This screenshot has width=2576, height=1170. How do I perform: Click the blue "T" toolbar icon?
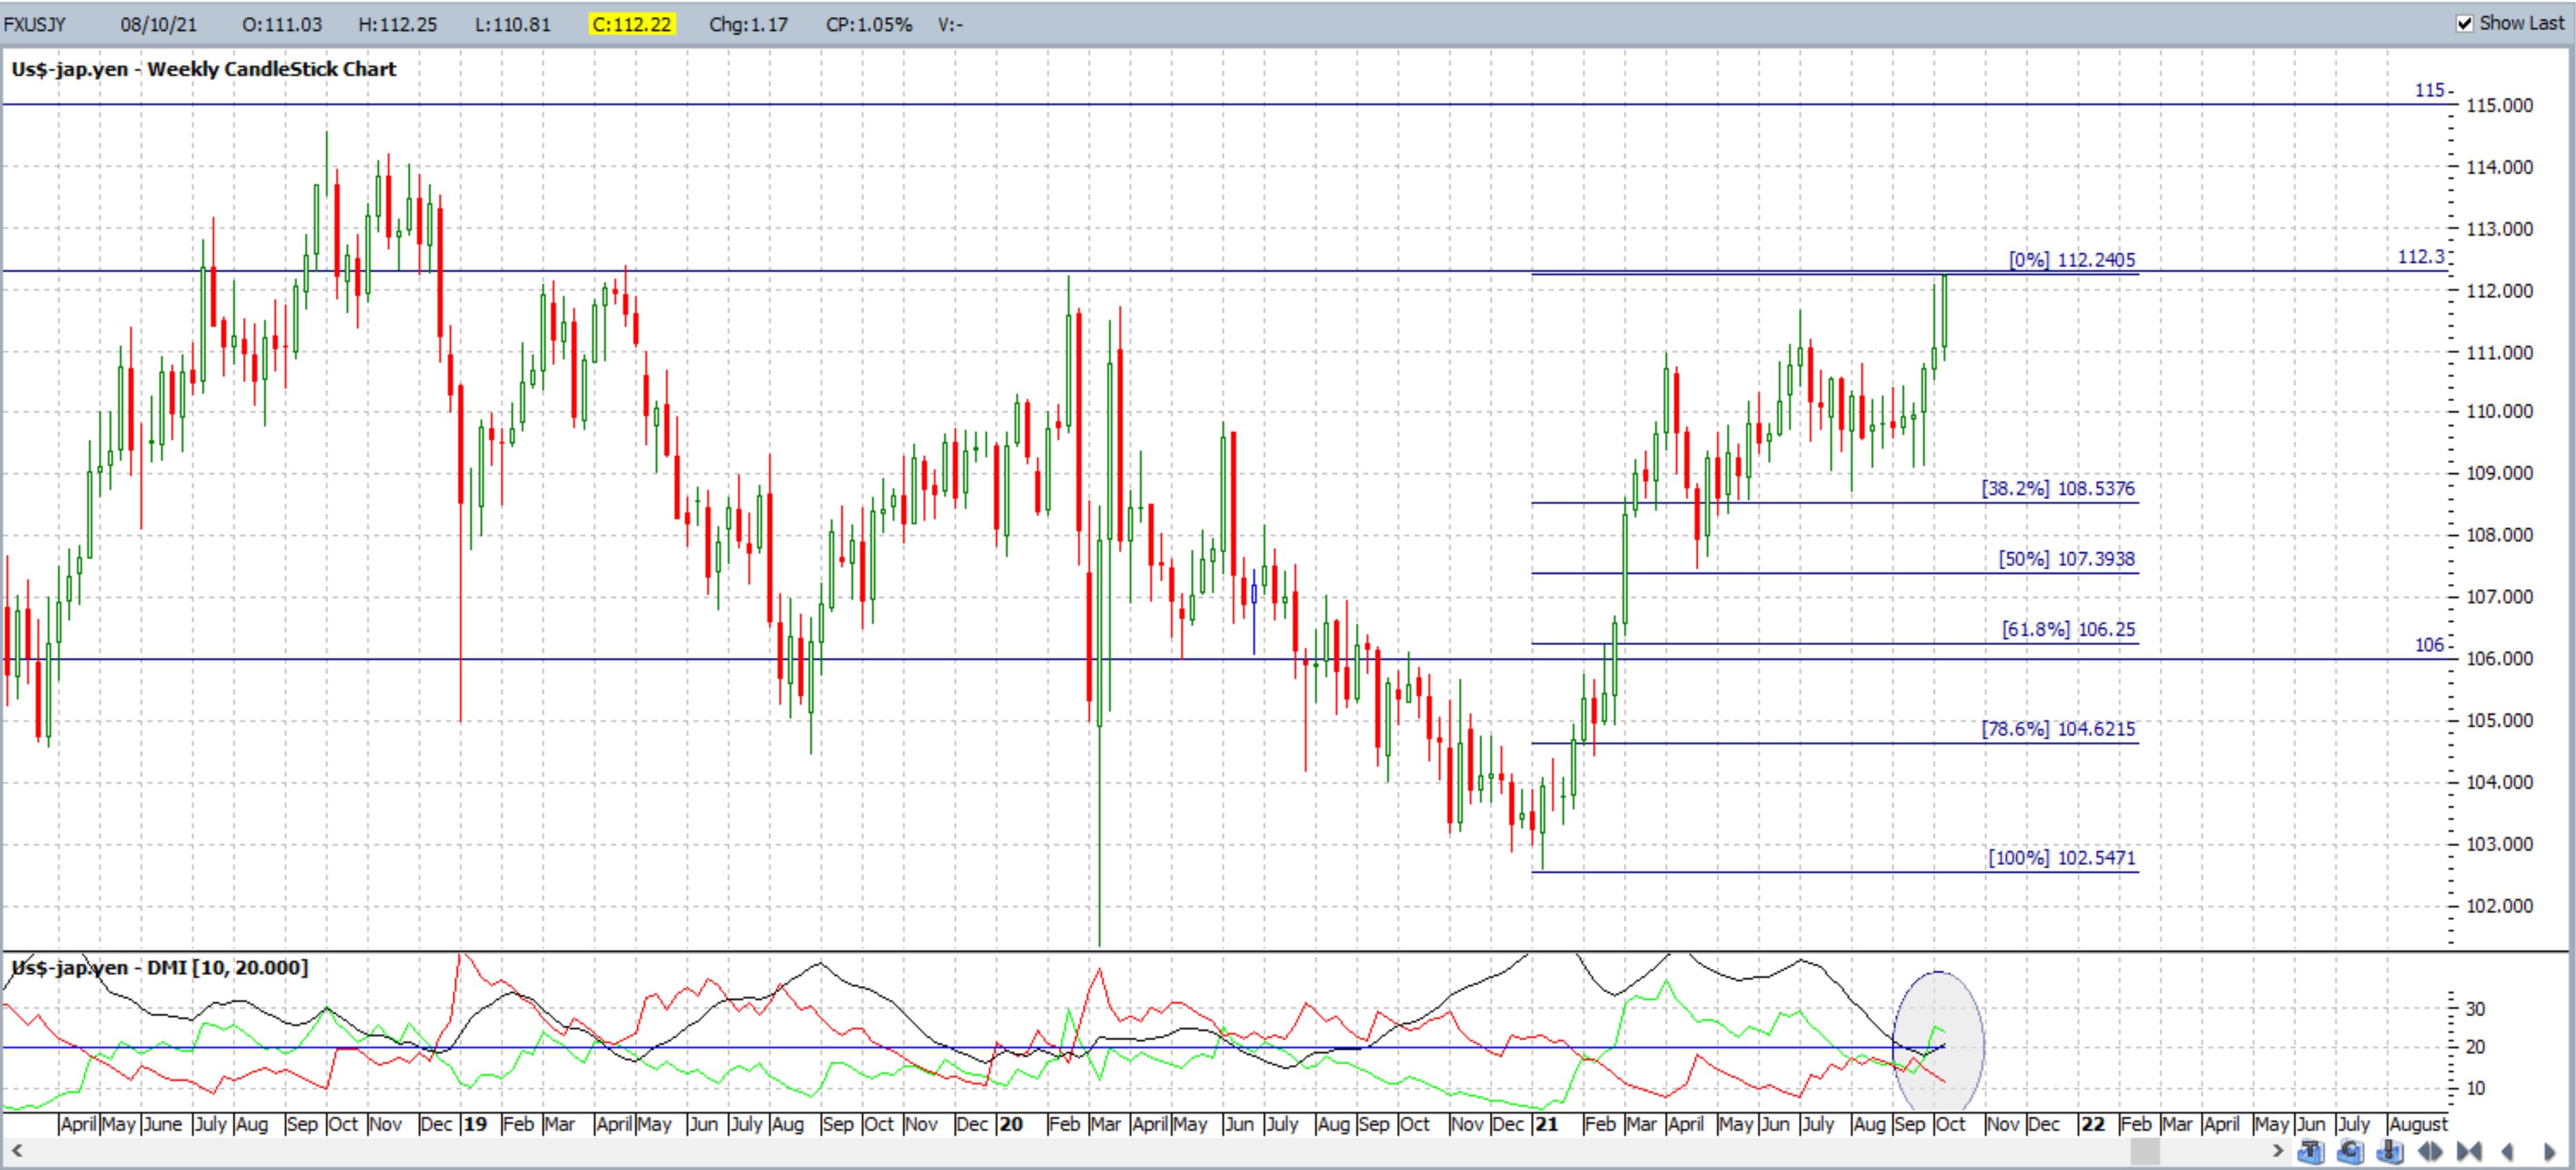2311,1152
